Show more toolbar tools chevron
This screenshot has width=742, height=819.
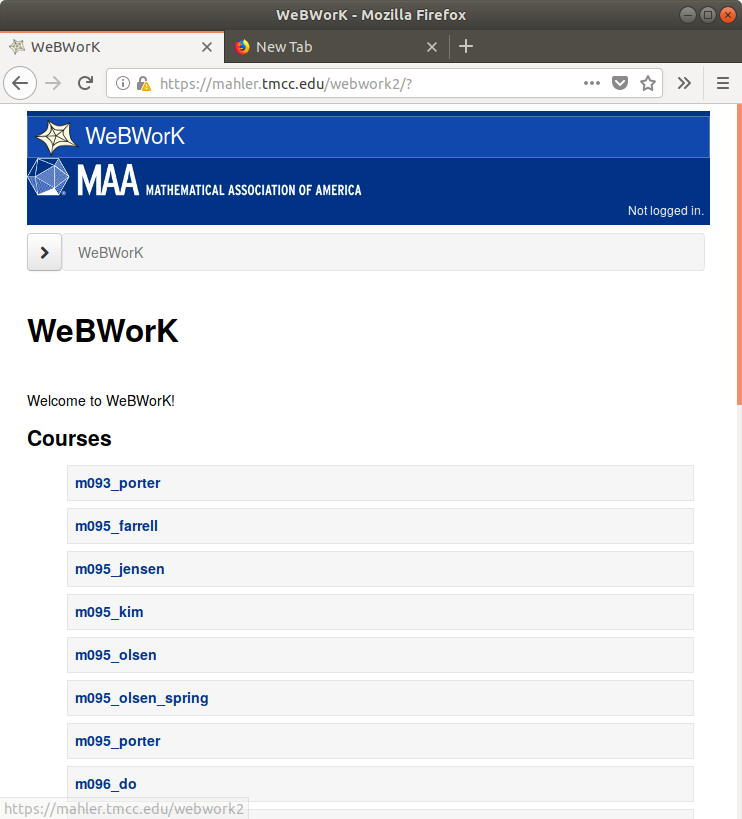(x=684, y=83)
